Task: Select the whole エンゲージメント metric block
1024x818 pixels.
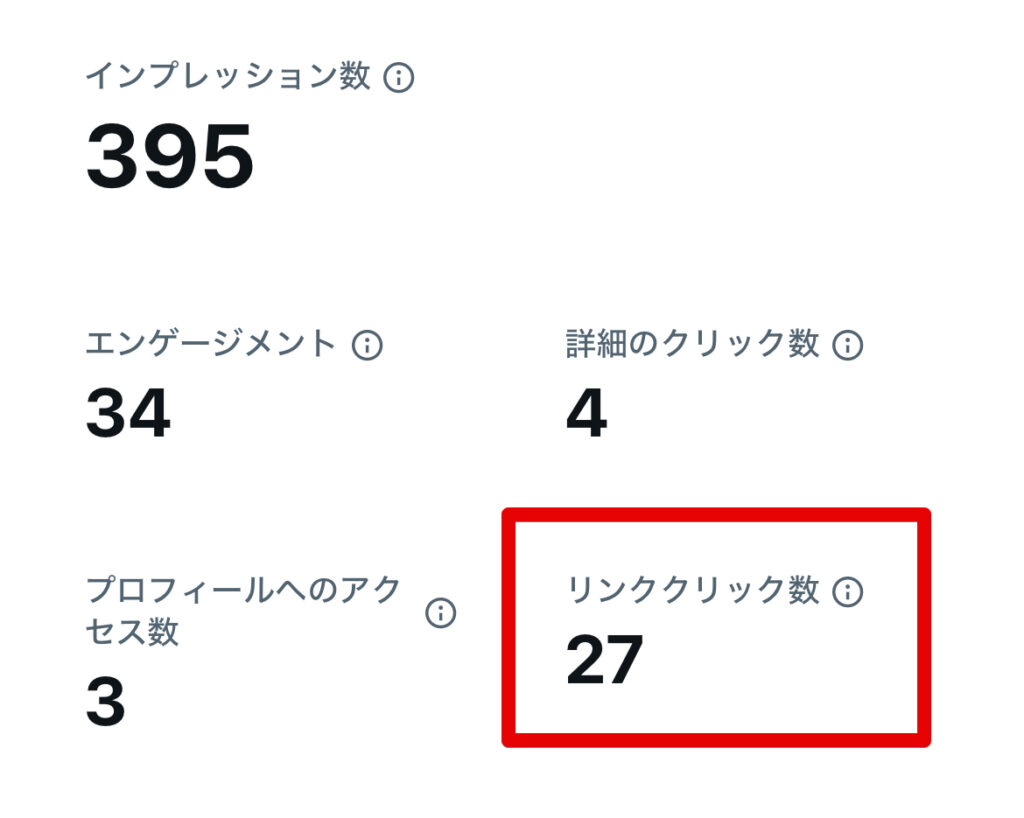Action: [235, 385]
